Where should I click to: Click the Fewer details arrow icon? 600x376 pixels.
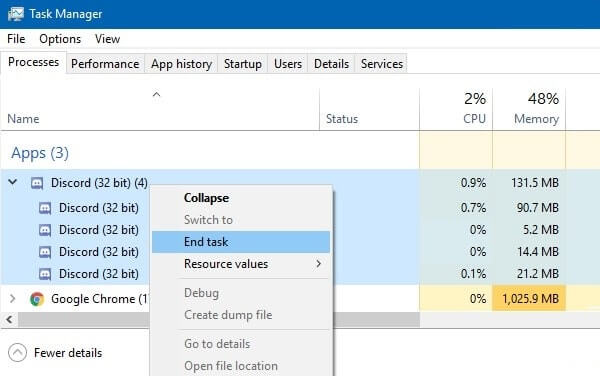(x=18, y=353)
